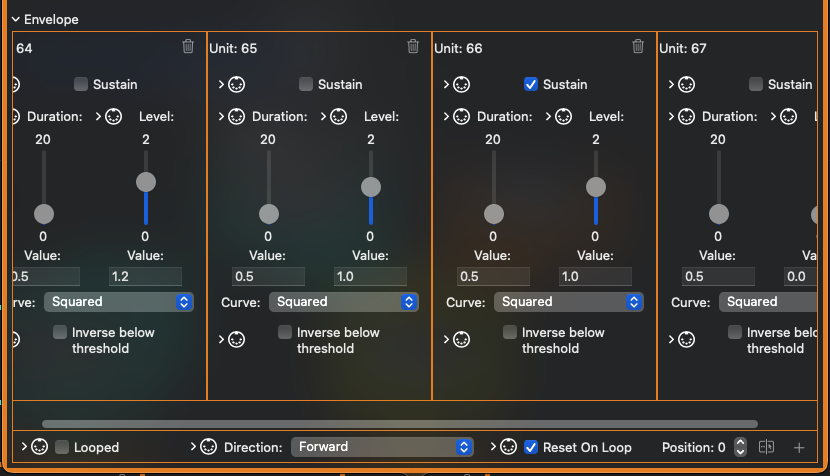Click the Duration value field in Unit 66
The image size is (830, 476).
click(x=494, y=277)
